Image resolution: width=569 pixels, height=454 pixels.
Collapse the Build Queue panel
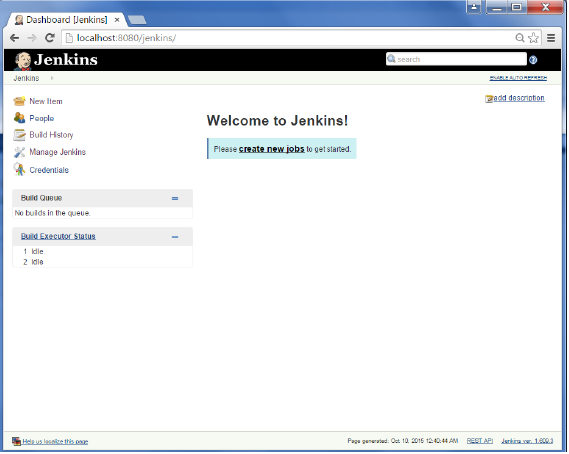(x=175, y=199)
